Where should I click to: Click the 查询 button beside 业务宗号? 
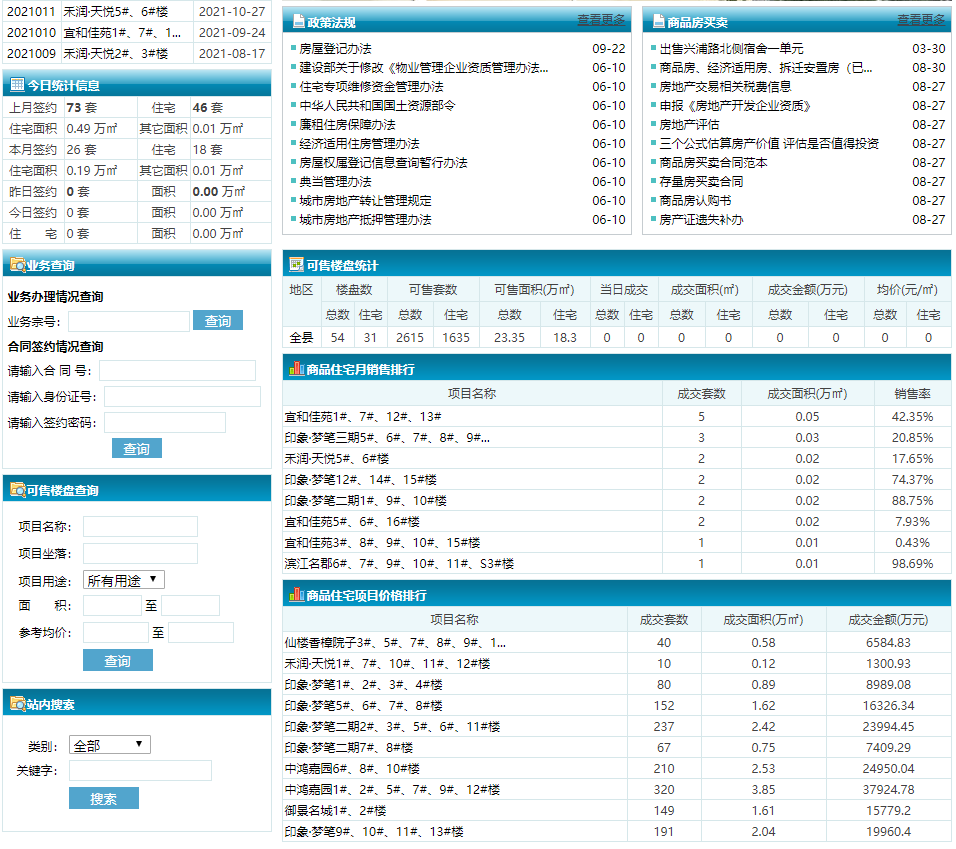pos(218,321)
